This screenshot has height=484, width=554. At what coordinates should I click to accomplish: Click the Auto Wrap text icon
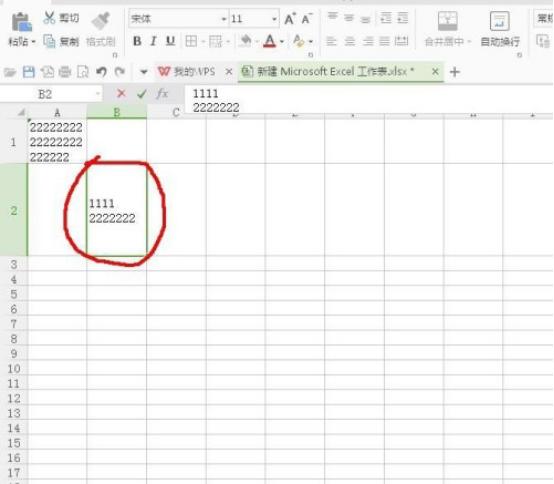coord(500,21)
